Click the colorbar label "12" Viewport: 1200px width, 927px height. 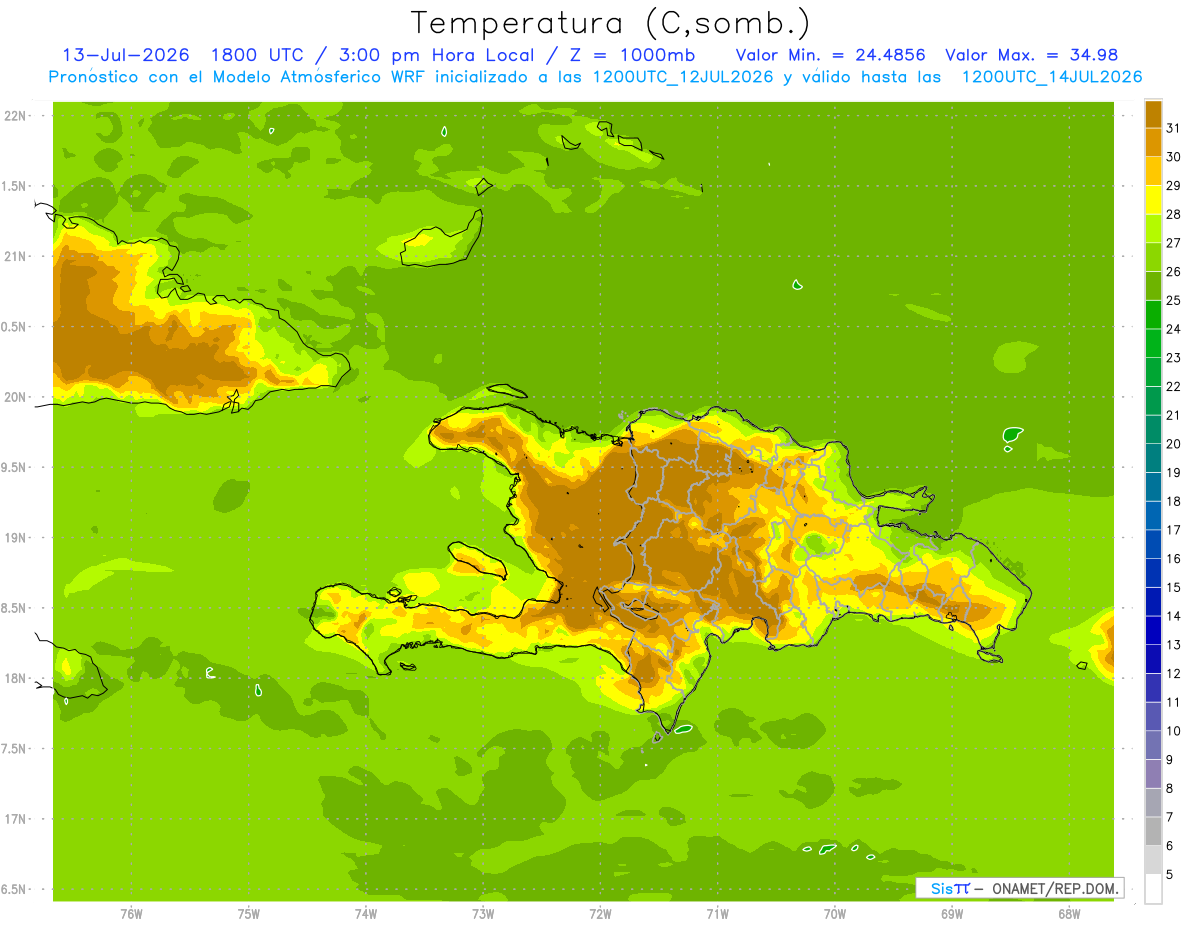click(x=1174, y=674)
